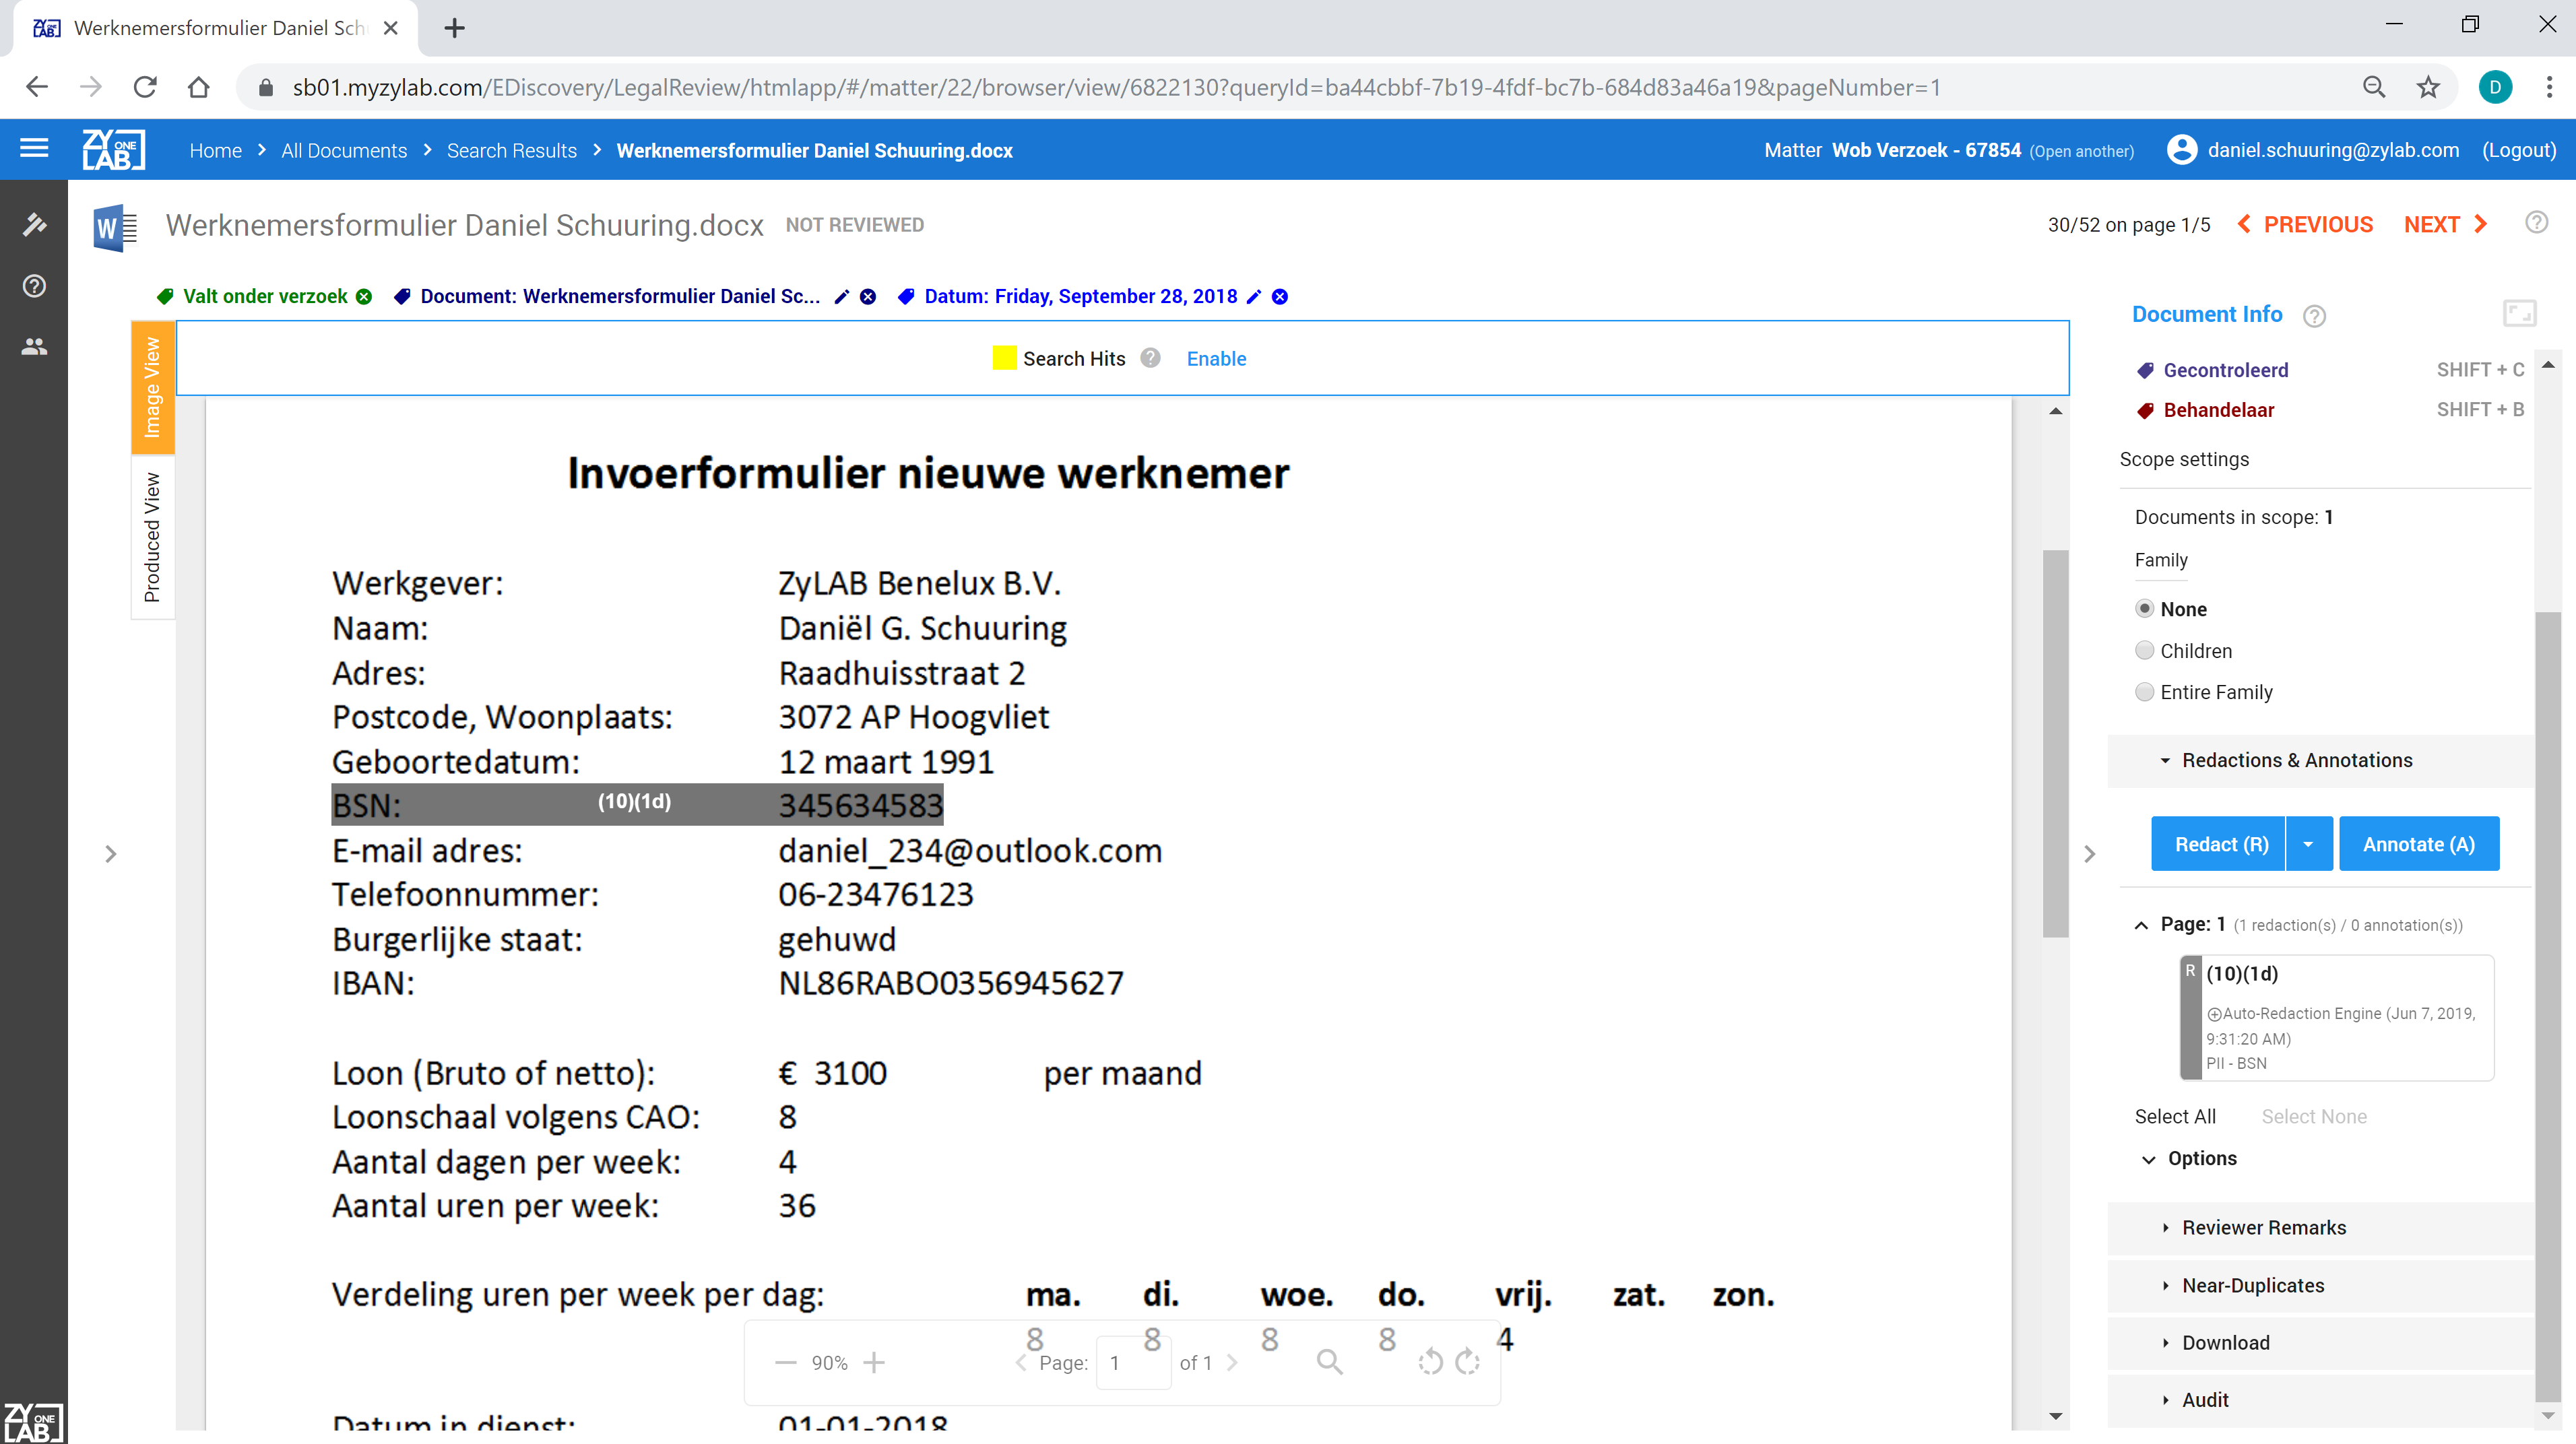Viewport: 2576px width, 1444px height.
Task: Click the Annotate (A) button
Action: pyautogui.click(x=2417, y=844)
